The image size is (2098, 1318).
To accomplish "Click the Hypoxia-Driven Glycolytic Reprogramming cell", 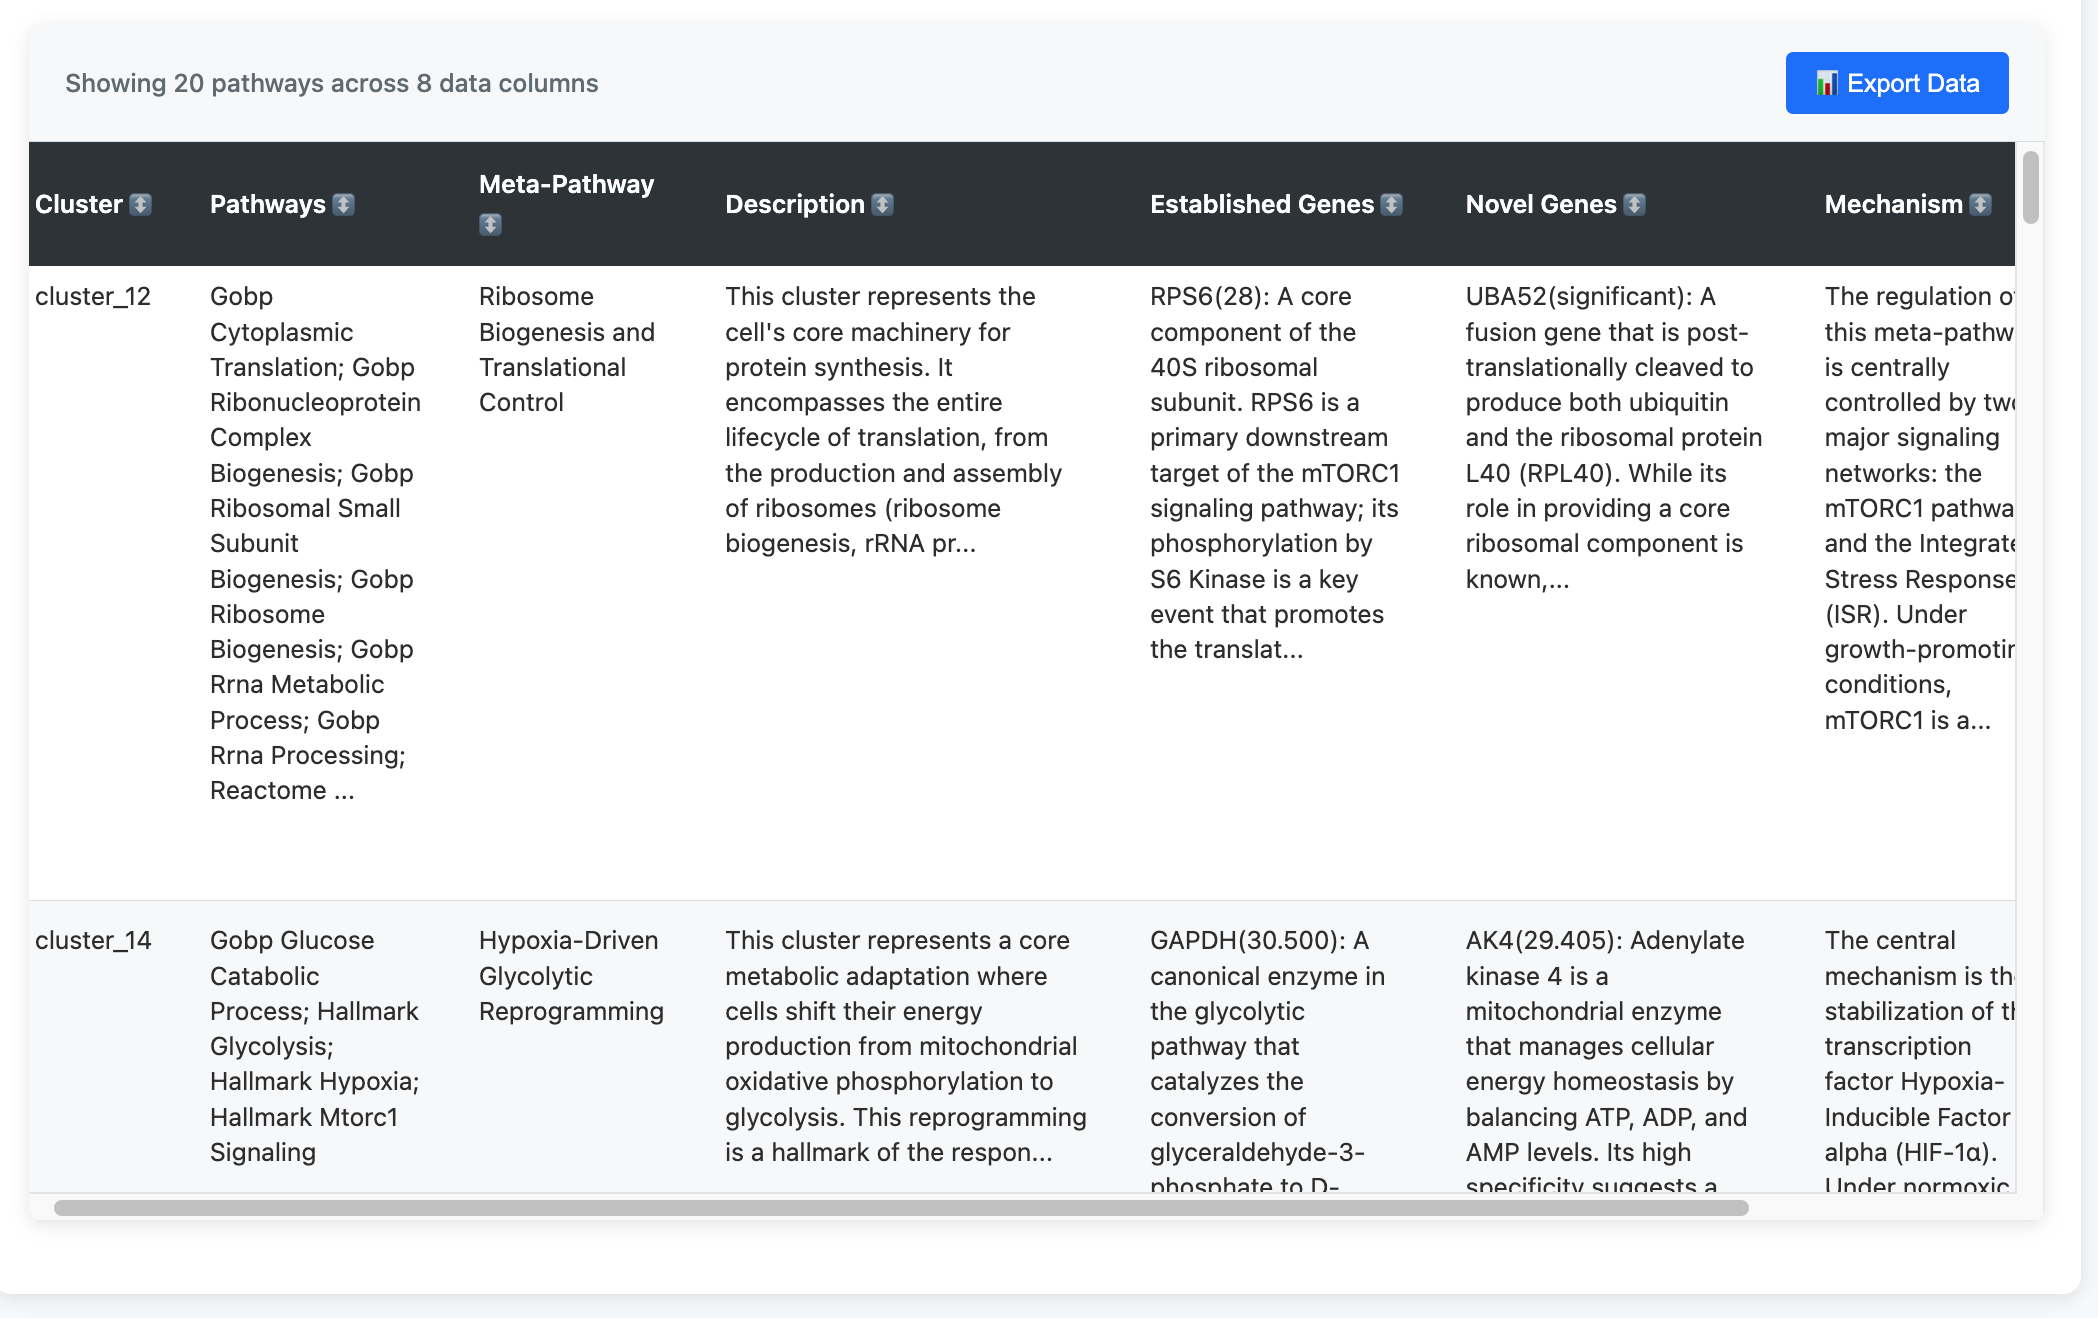I will tap(568, 976).
